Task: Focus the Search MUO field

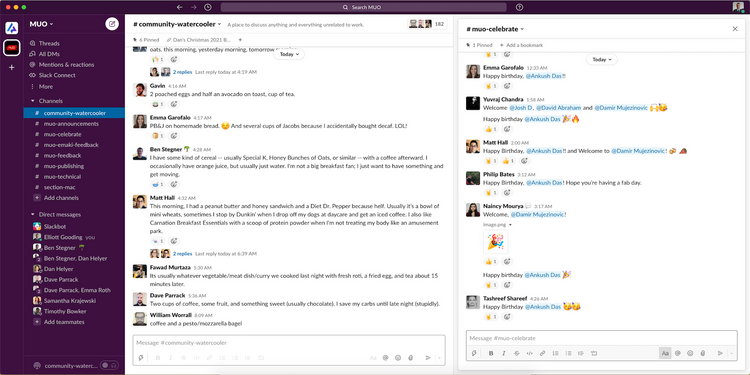Action: (x=364, y=7)
